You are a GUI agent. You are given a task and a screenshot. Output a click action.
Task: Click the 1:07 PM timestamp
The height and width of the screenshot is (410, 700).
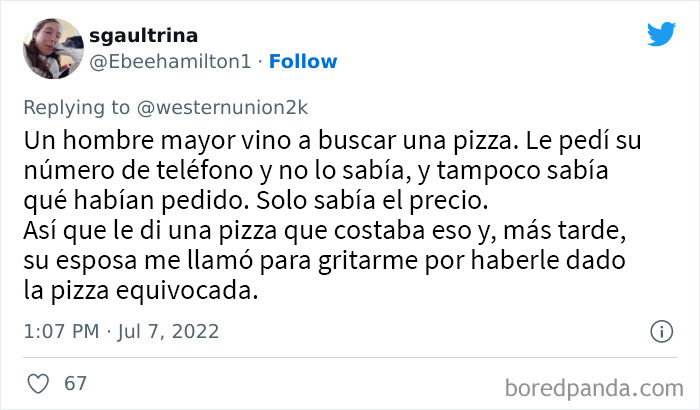[59, 331]
